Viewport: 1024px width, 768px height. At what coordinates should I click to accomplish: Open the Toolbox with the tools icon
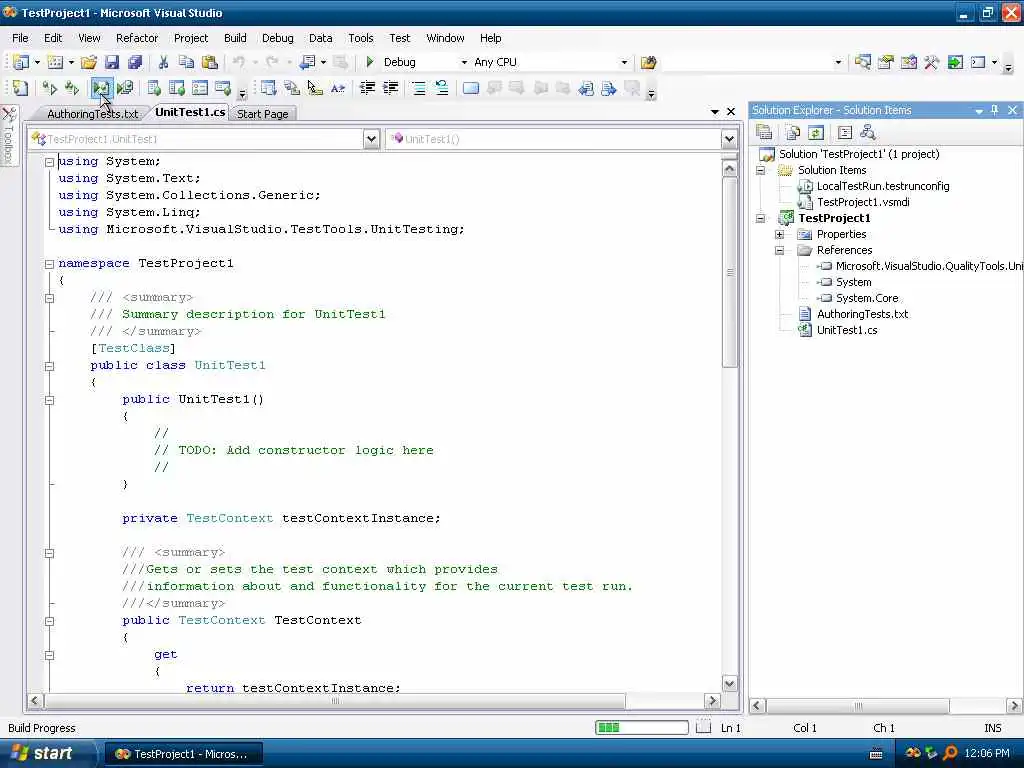click(931, 62)
